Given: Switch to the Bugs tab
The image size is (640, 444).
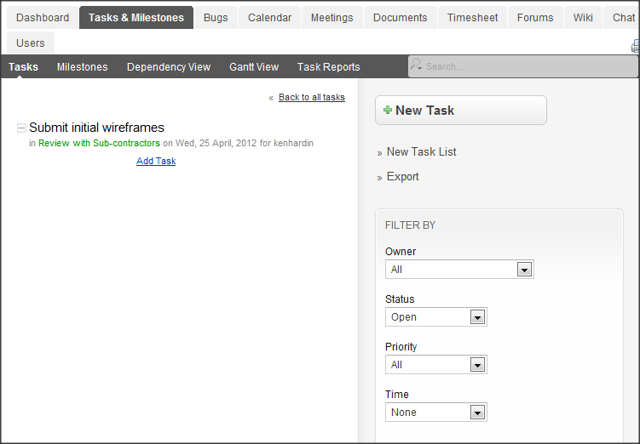Looking at the screenshot, I should pyautogui.click(x=216, y=18).
